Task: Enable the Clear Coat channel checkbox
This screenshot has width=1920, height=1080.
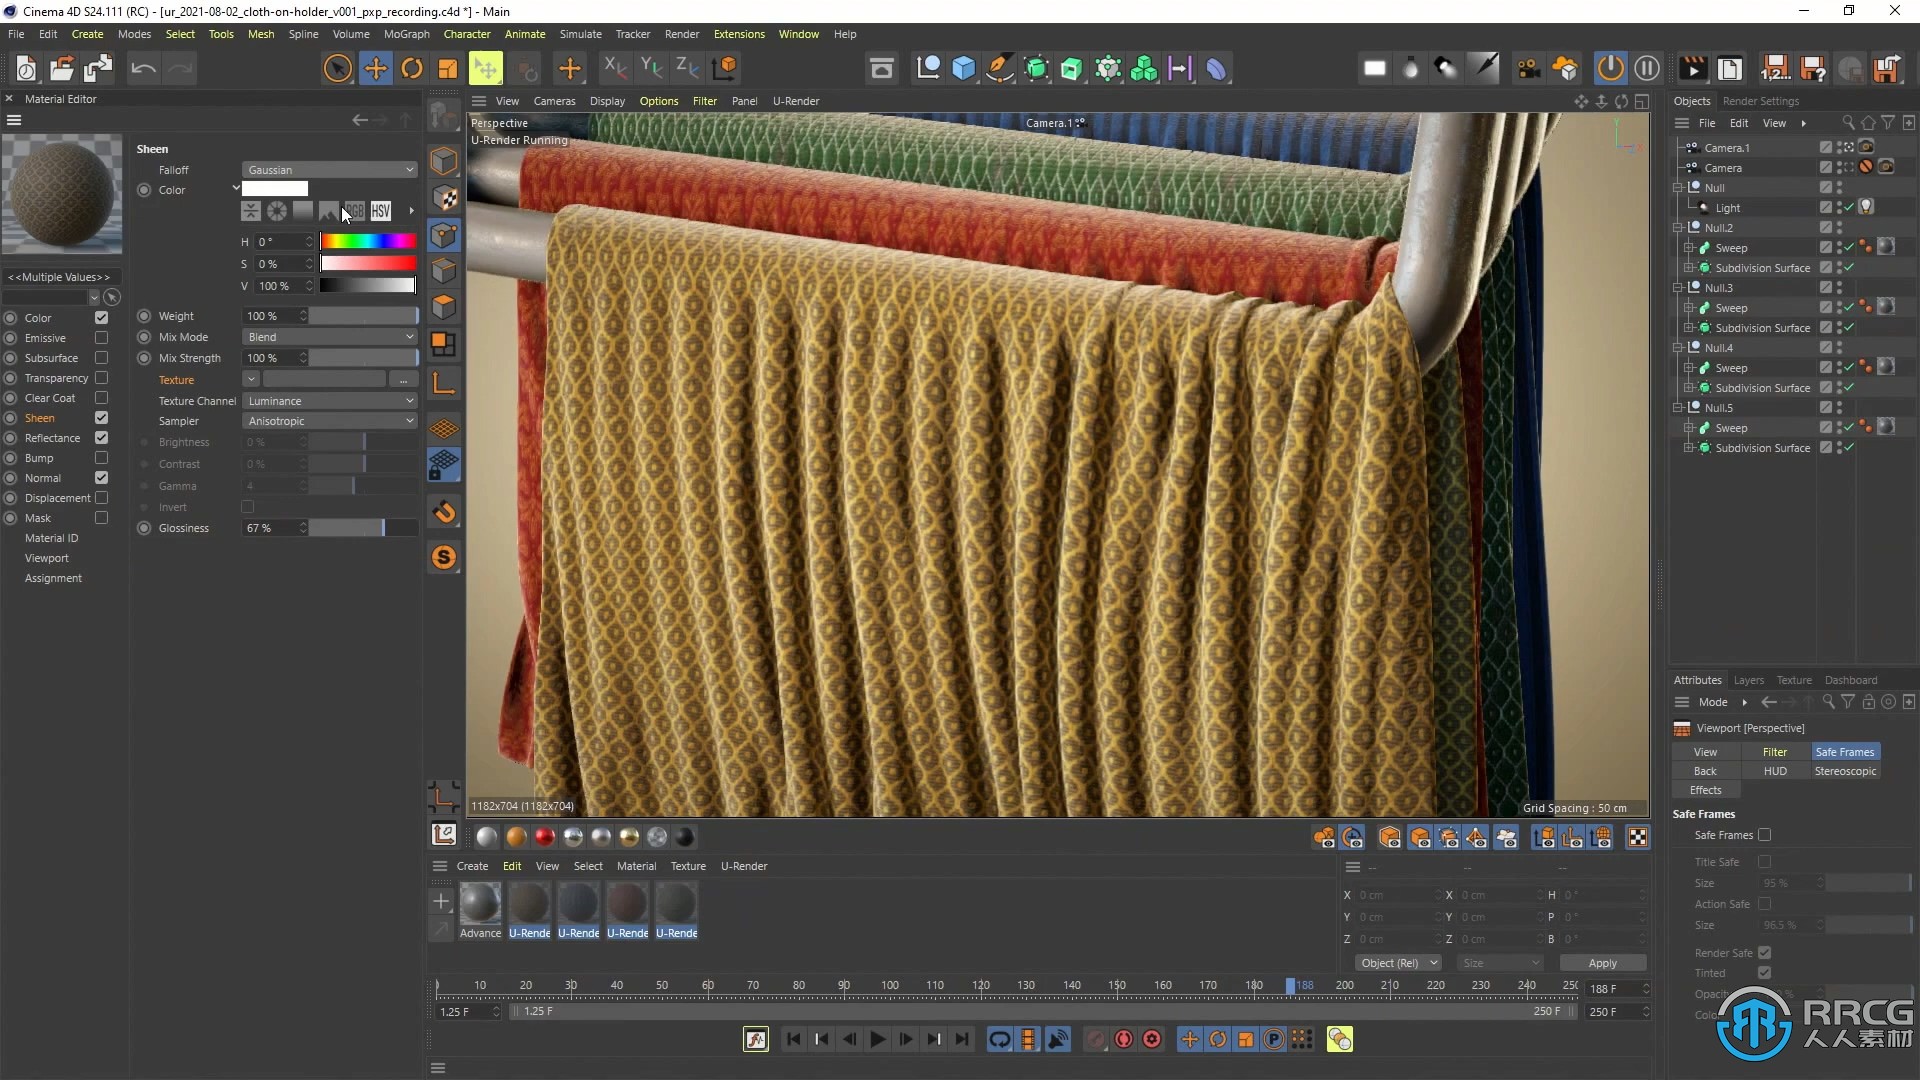Action: [101, 398]
